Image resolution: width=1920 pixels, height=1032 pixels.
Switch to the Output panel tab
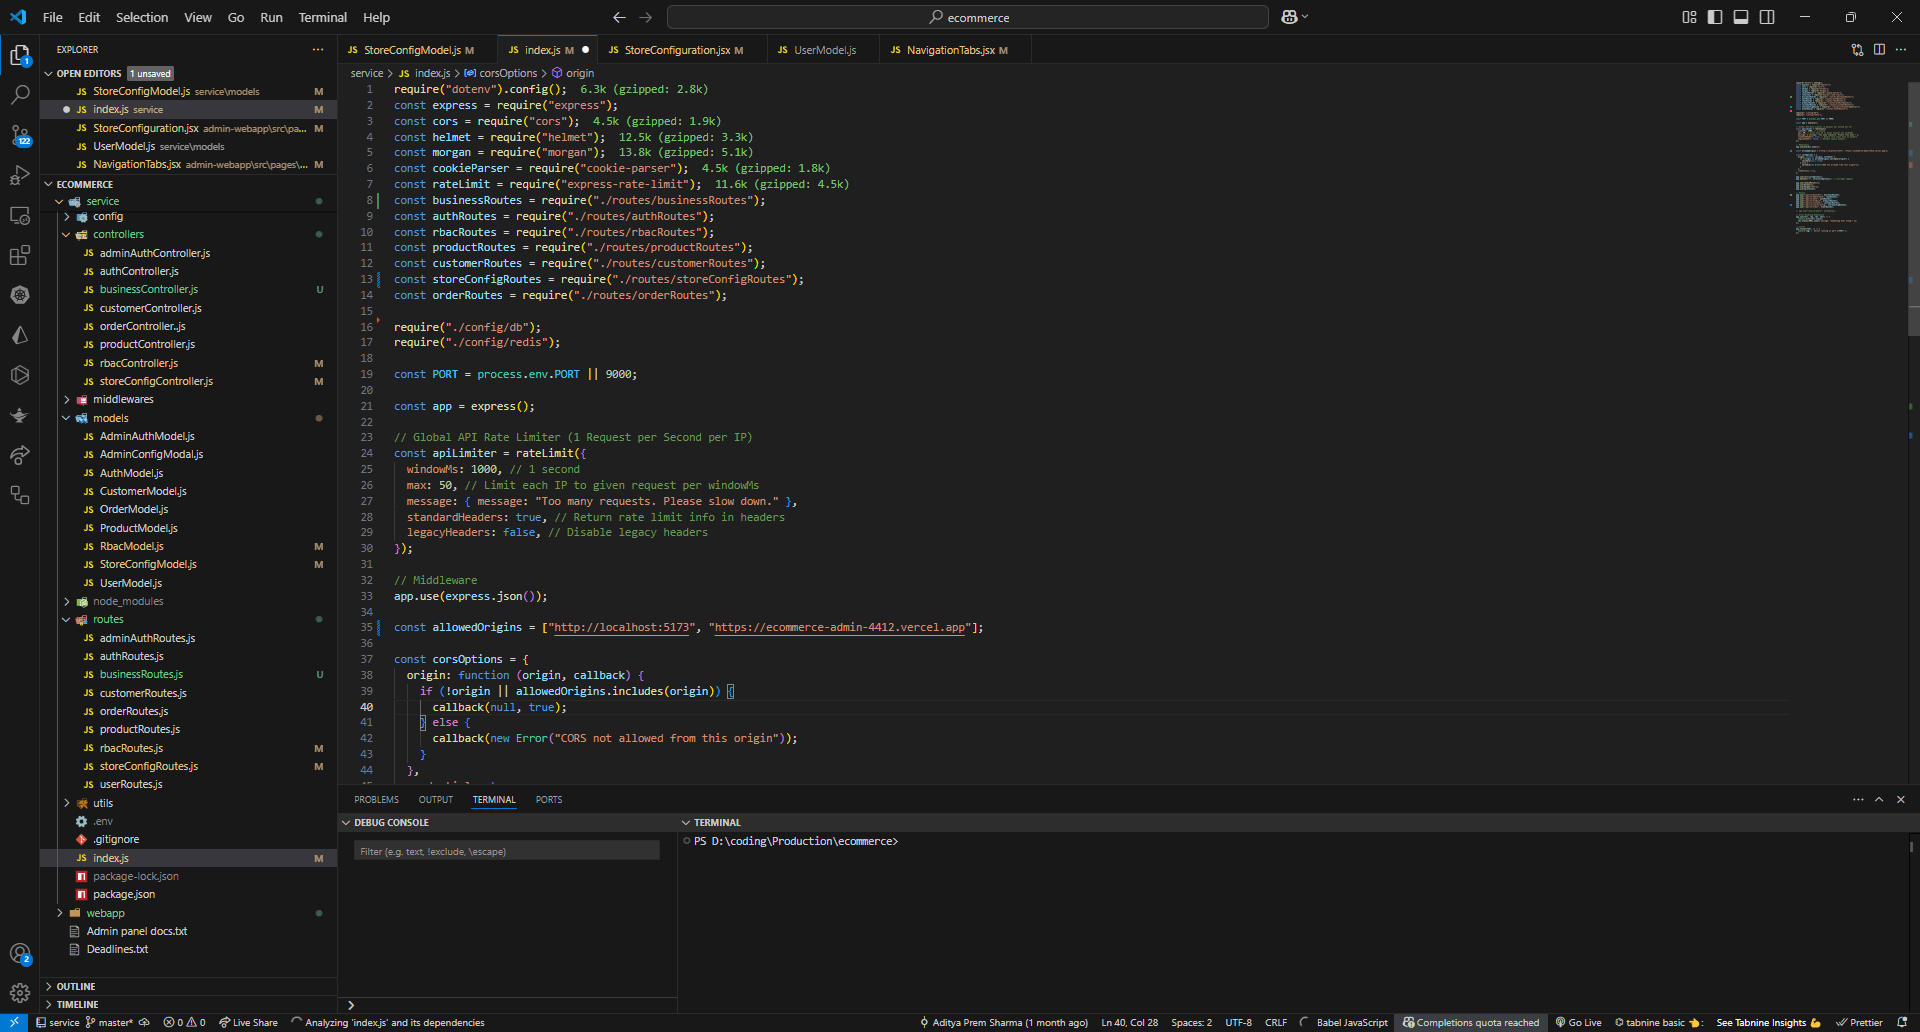point(436,799)
